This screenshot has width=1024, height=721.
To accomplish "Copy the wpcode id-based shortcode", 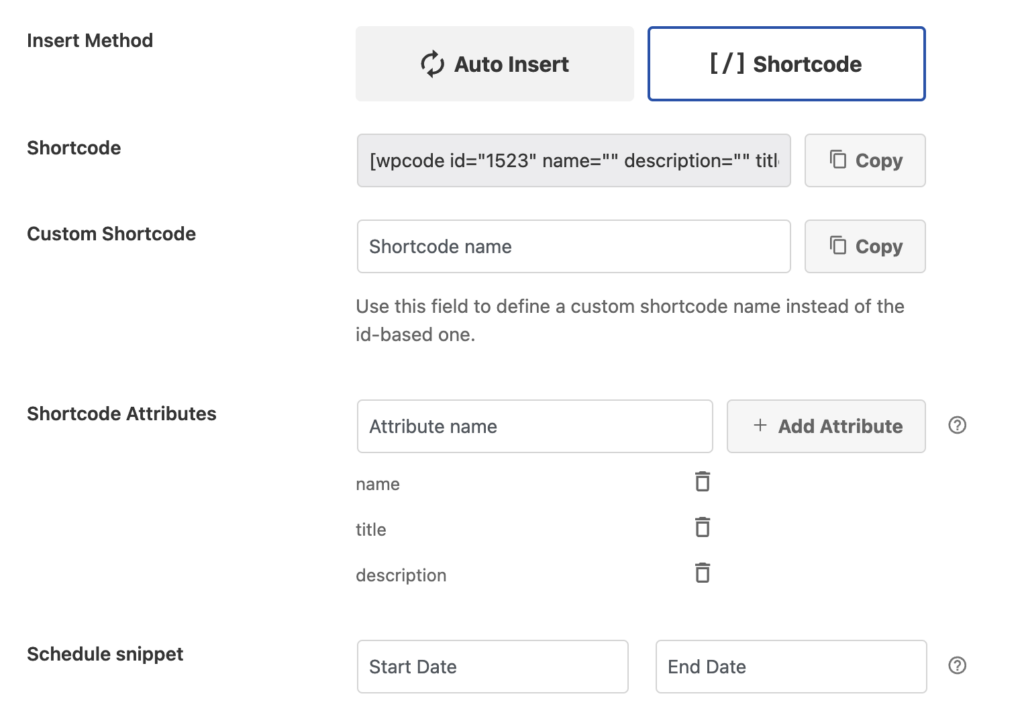I will (865, 161).
